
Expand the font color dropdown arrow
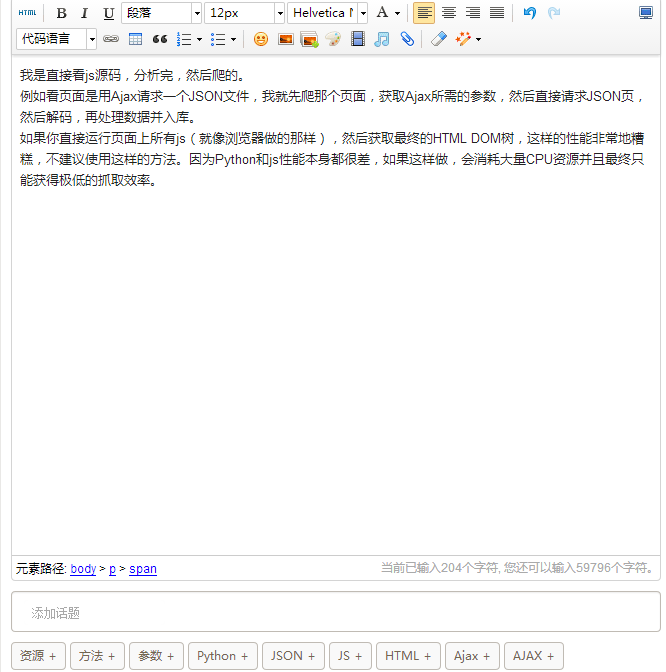(x=397, y=13)
